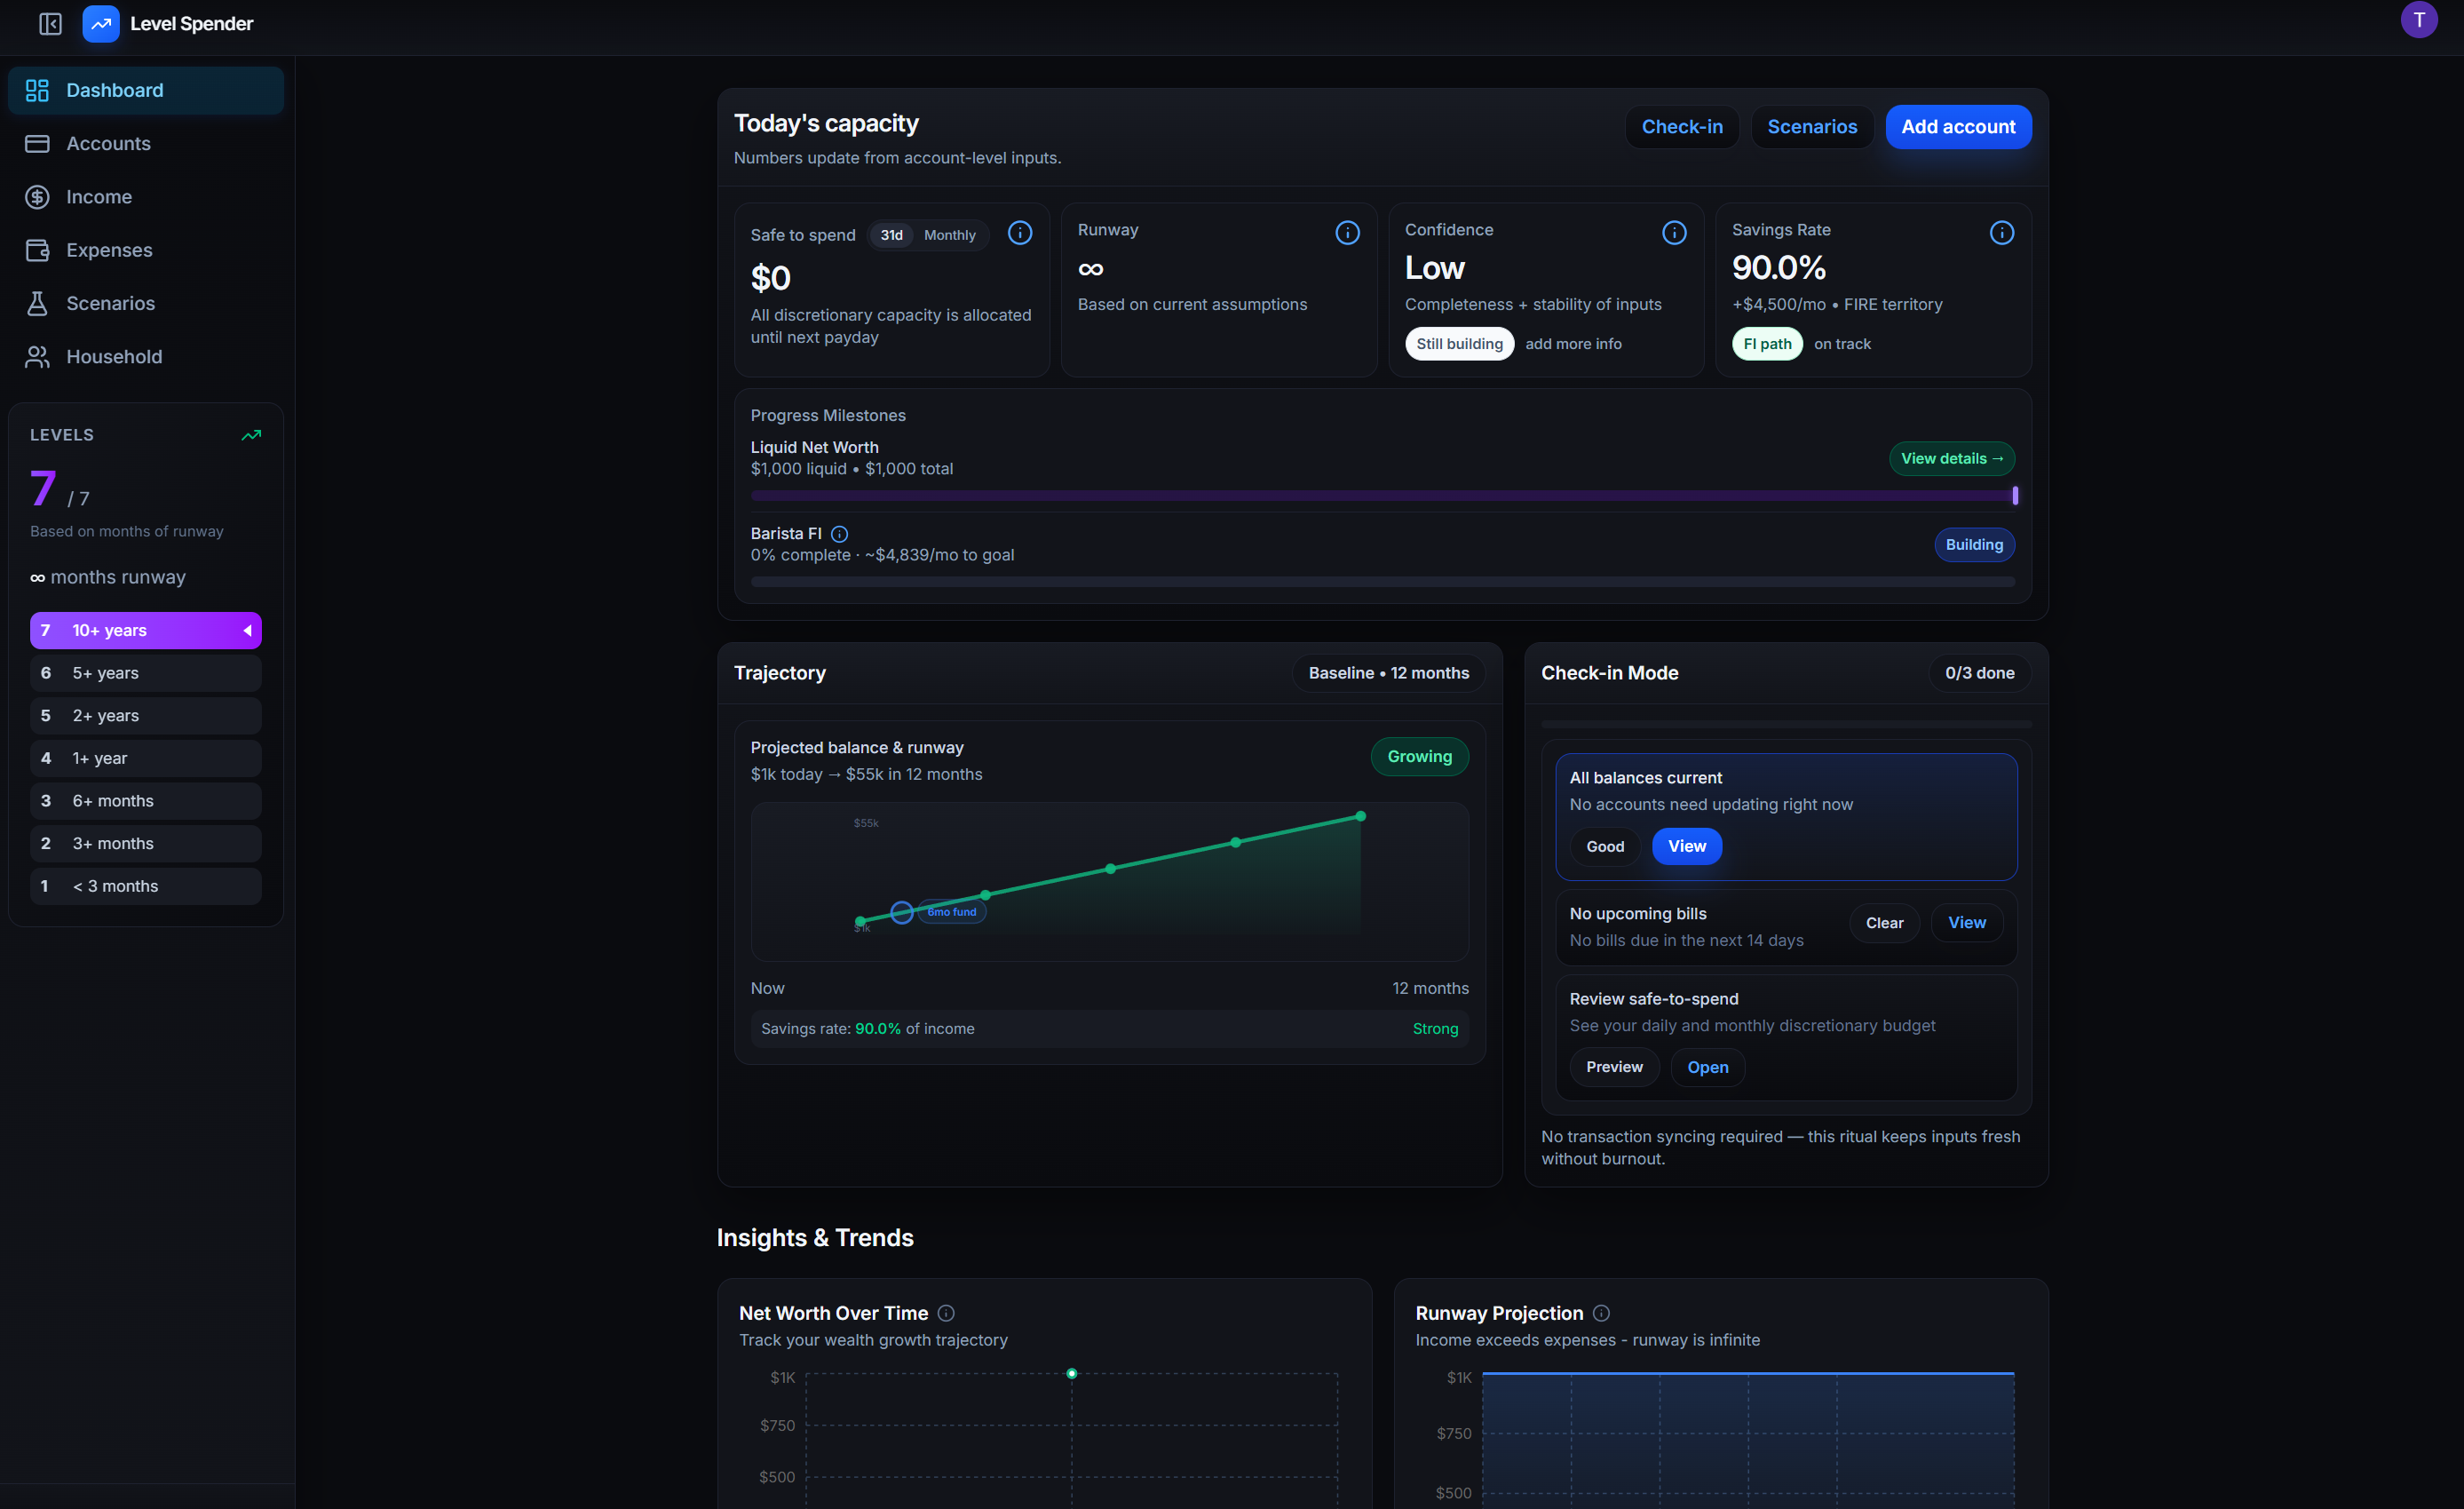
Task: Click the Scenarios flask icon in sidebar
Action: click(37, 303)
